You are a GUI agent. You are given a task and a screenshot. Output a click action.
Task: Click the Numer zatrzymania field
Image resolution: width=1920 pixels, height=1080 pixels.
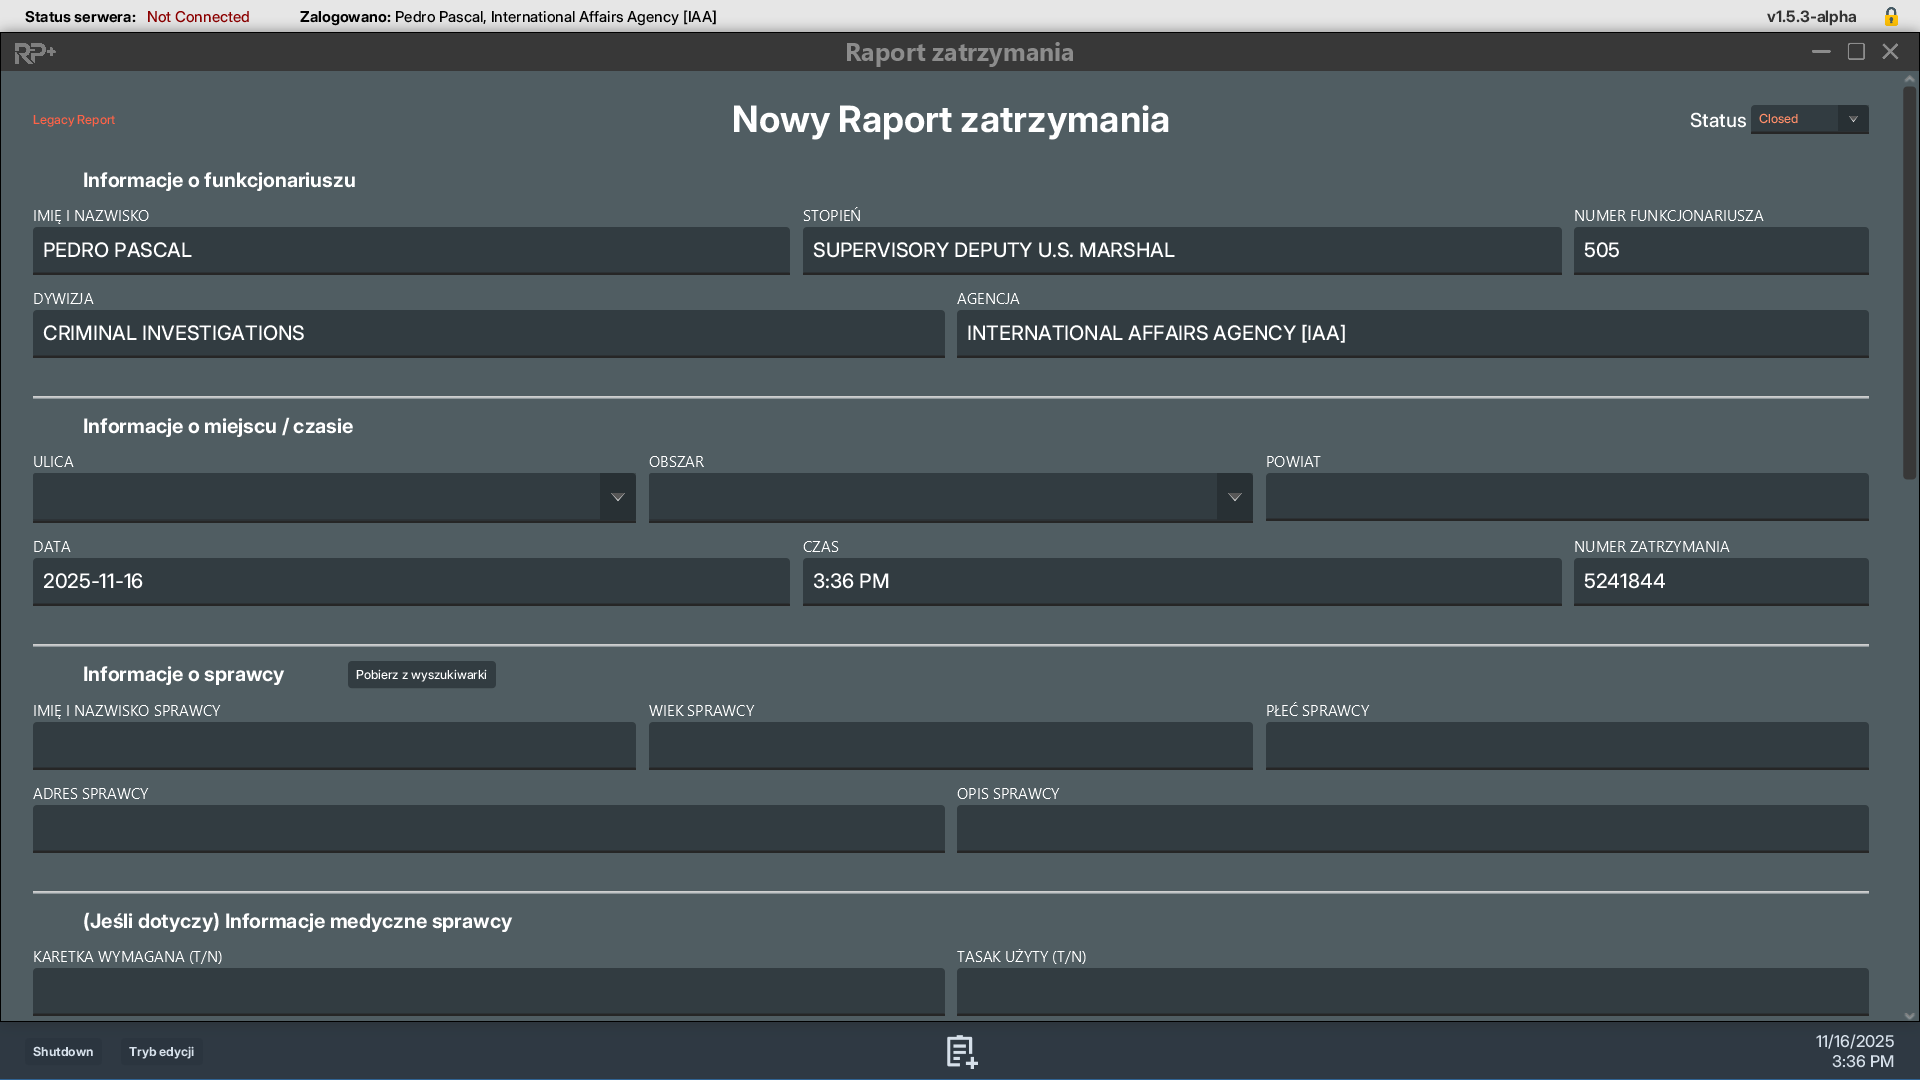(x=1720, y=581)
